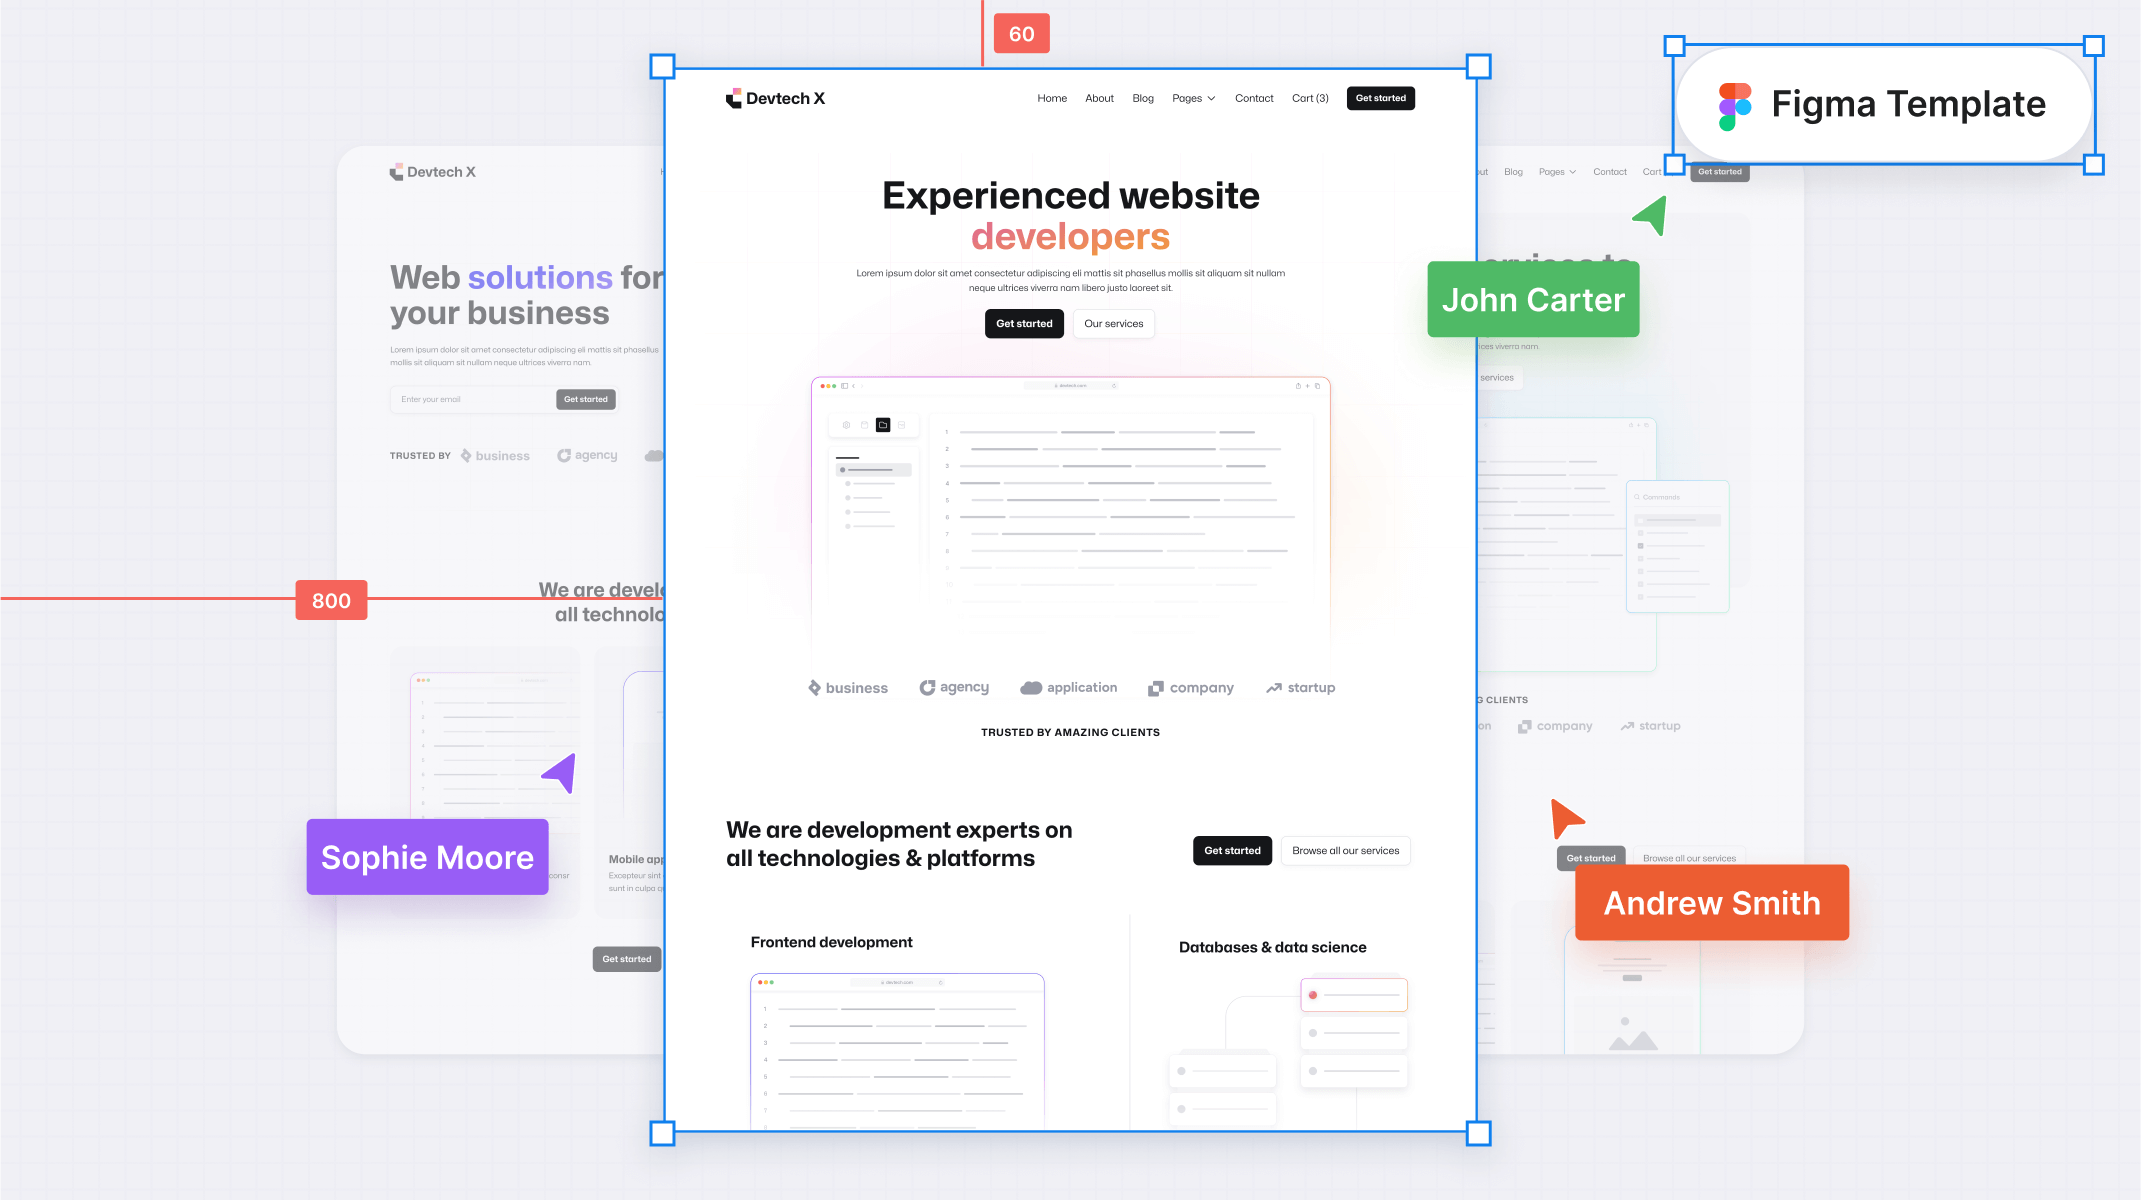
Task: Click the Get started button in hero section
Action: (1025, 323)
